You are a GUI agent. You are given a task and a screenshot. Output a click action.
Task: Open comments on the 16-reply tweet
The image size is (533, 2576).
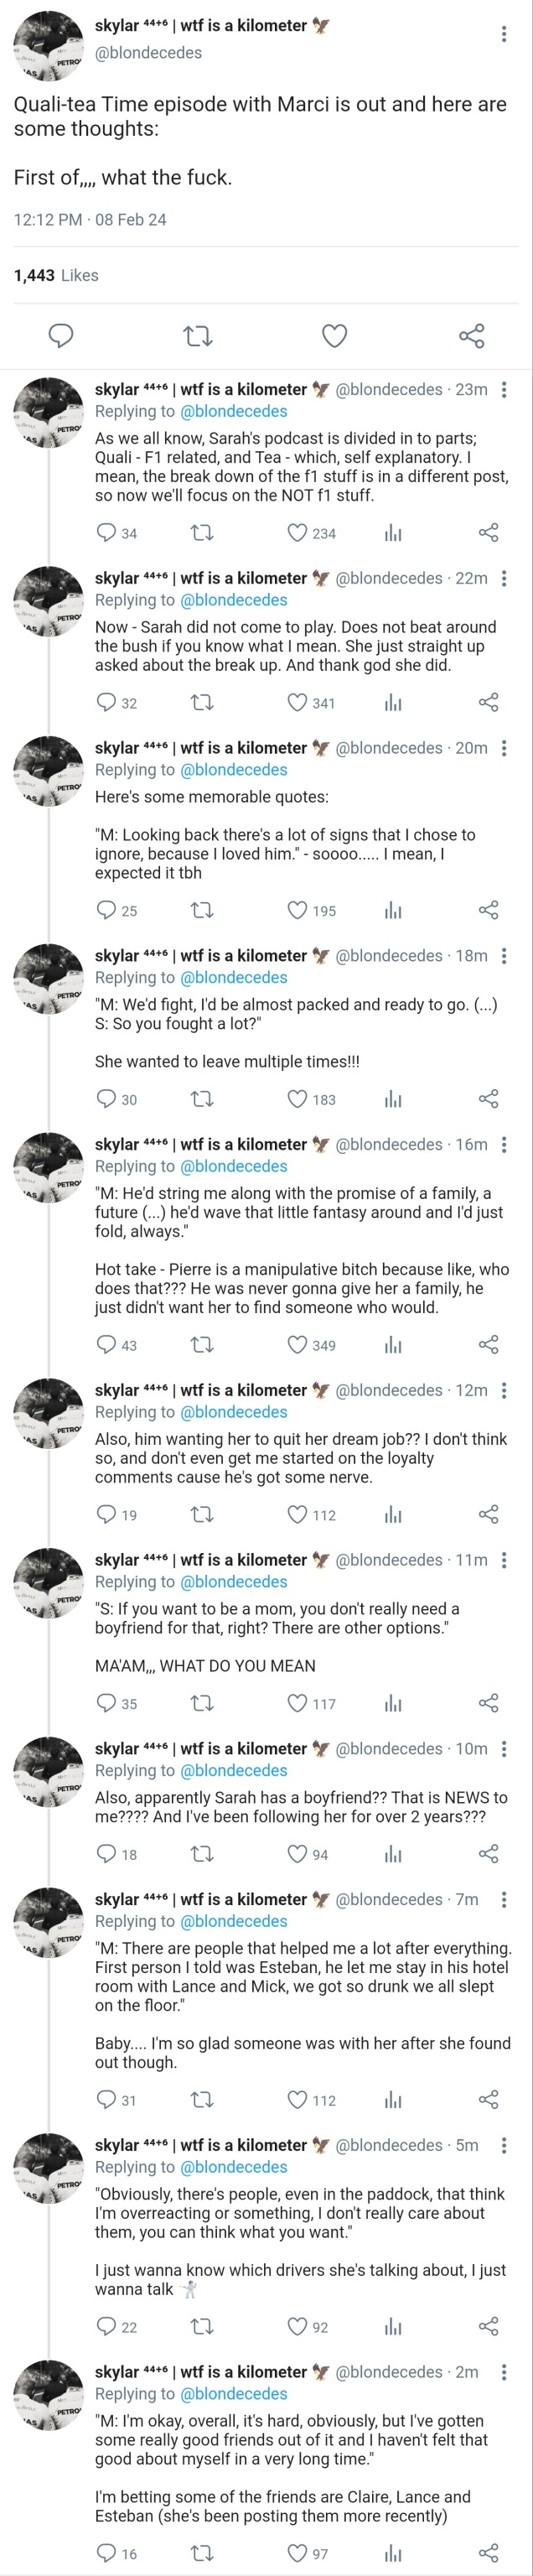click(x=106, y=2552)
